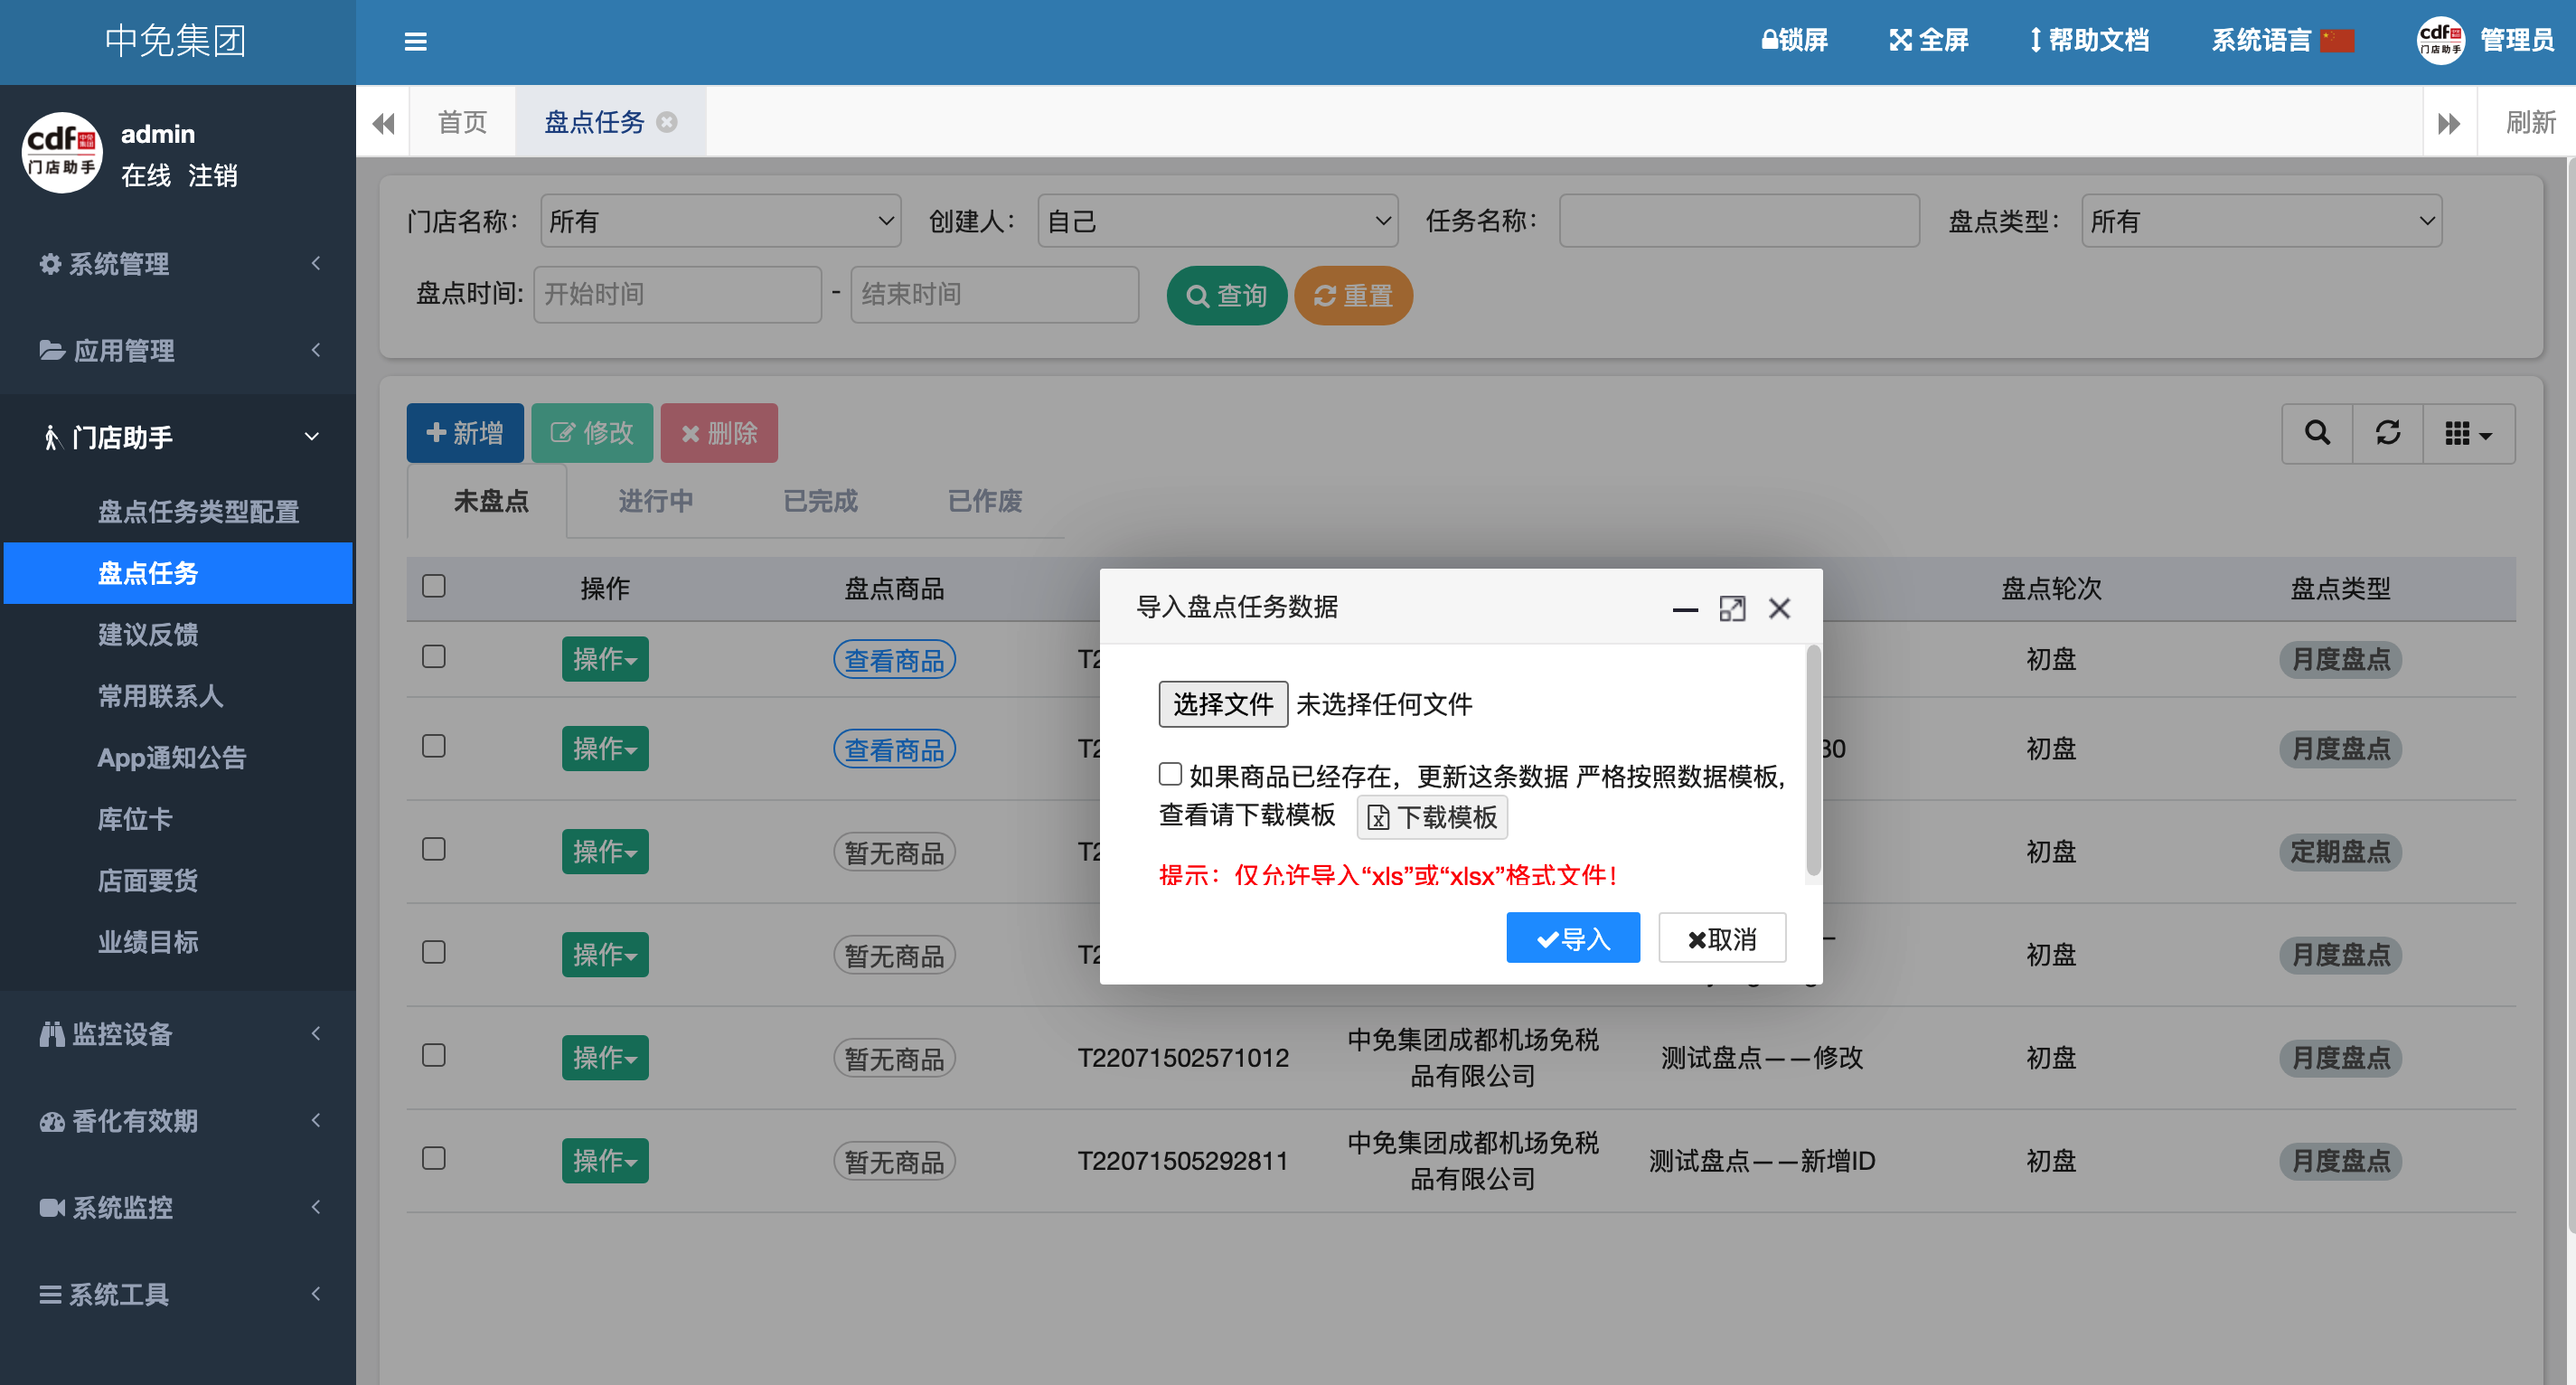
Task: Enter fullscreen mode via 全屏 icon
Action: pyautogui.click(x=1900, y=40)
